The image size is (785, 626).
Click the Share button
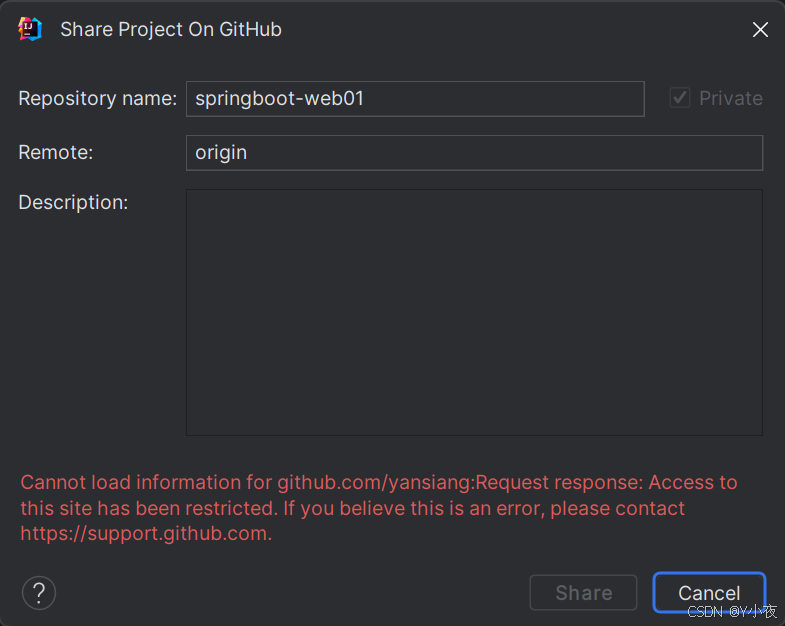583,593
